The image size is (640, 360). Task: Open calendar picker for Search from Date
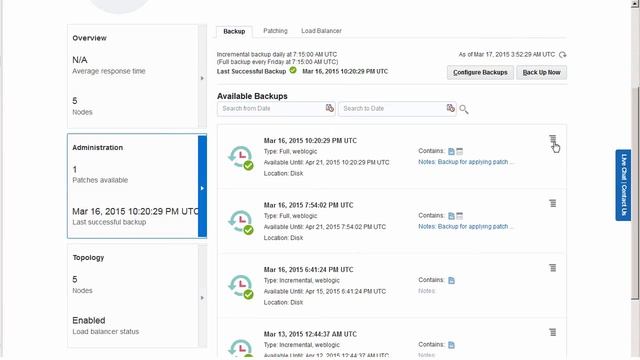point(329,108)
